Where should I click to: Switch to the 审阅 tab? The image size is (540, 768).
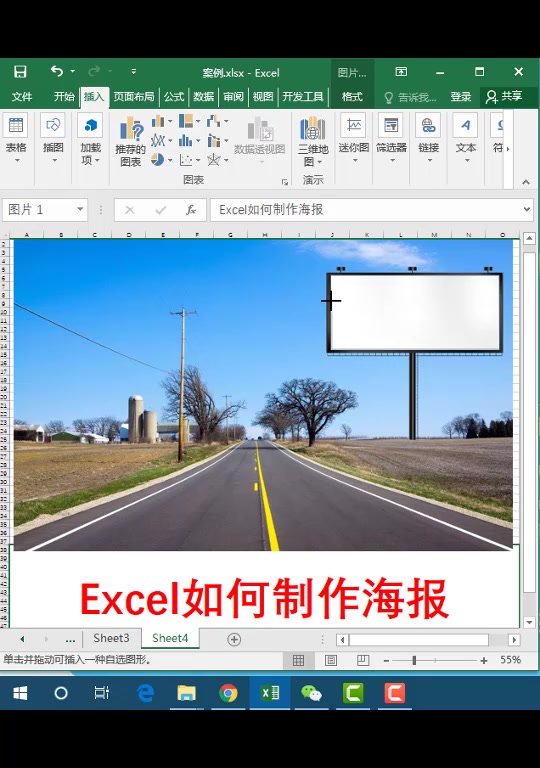(233, 96)
